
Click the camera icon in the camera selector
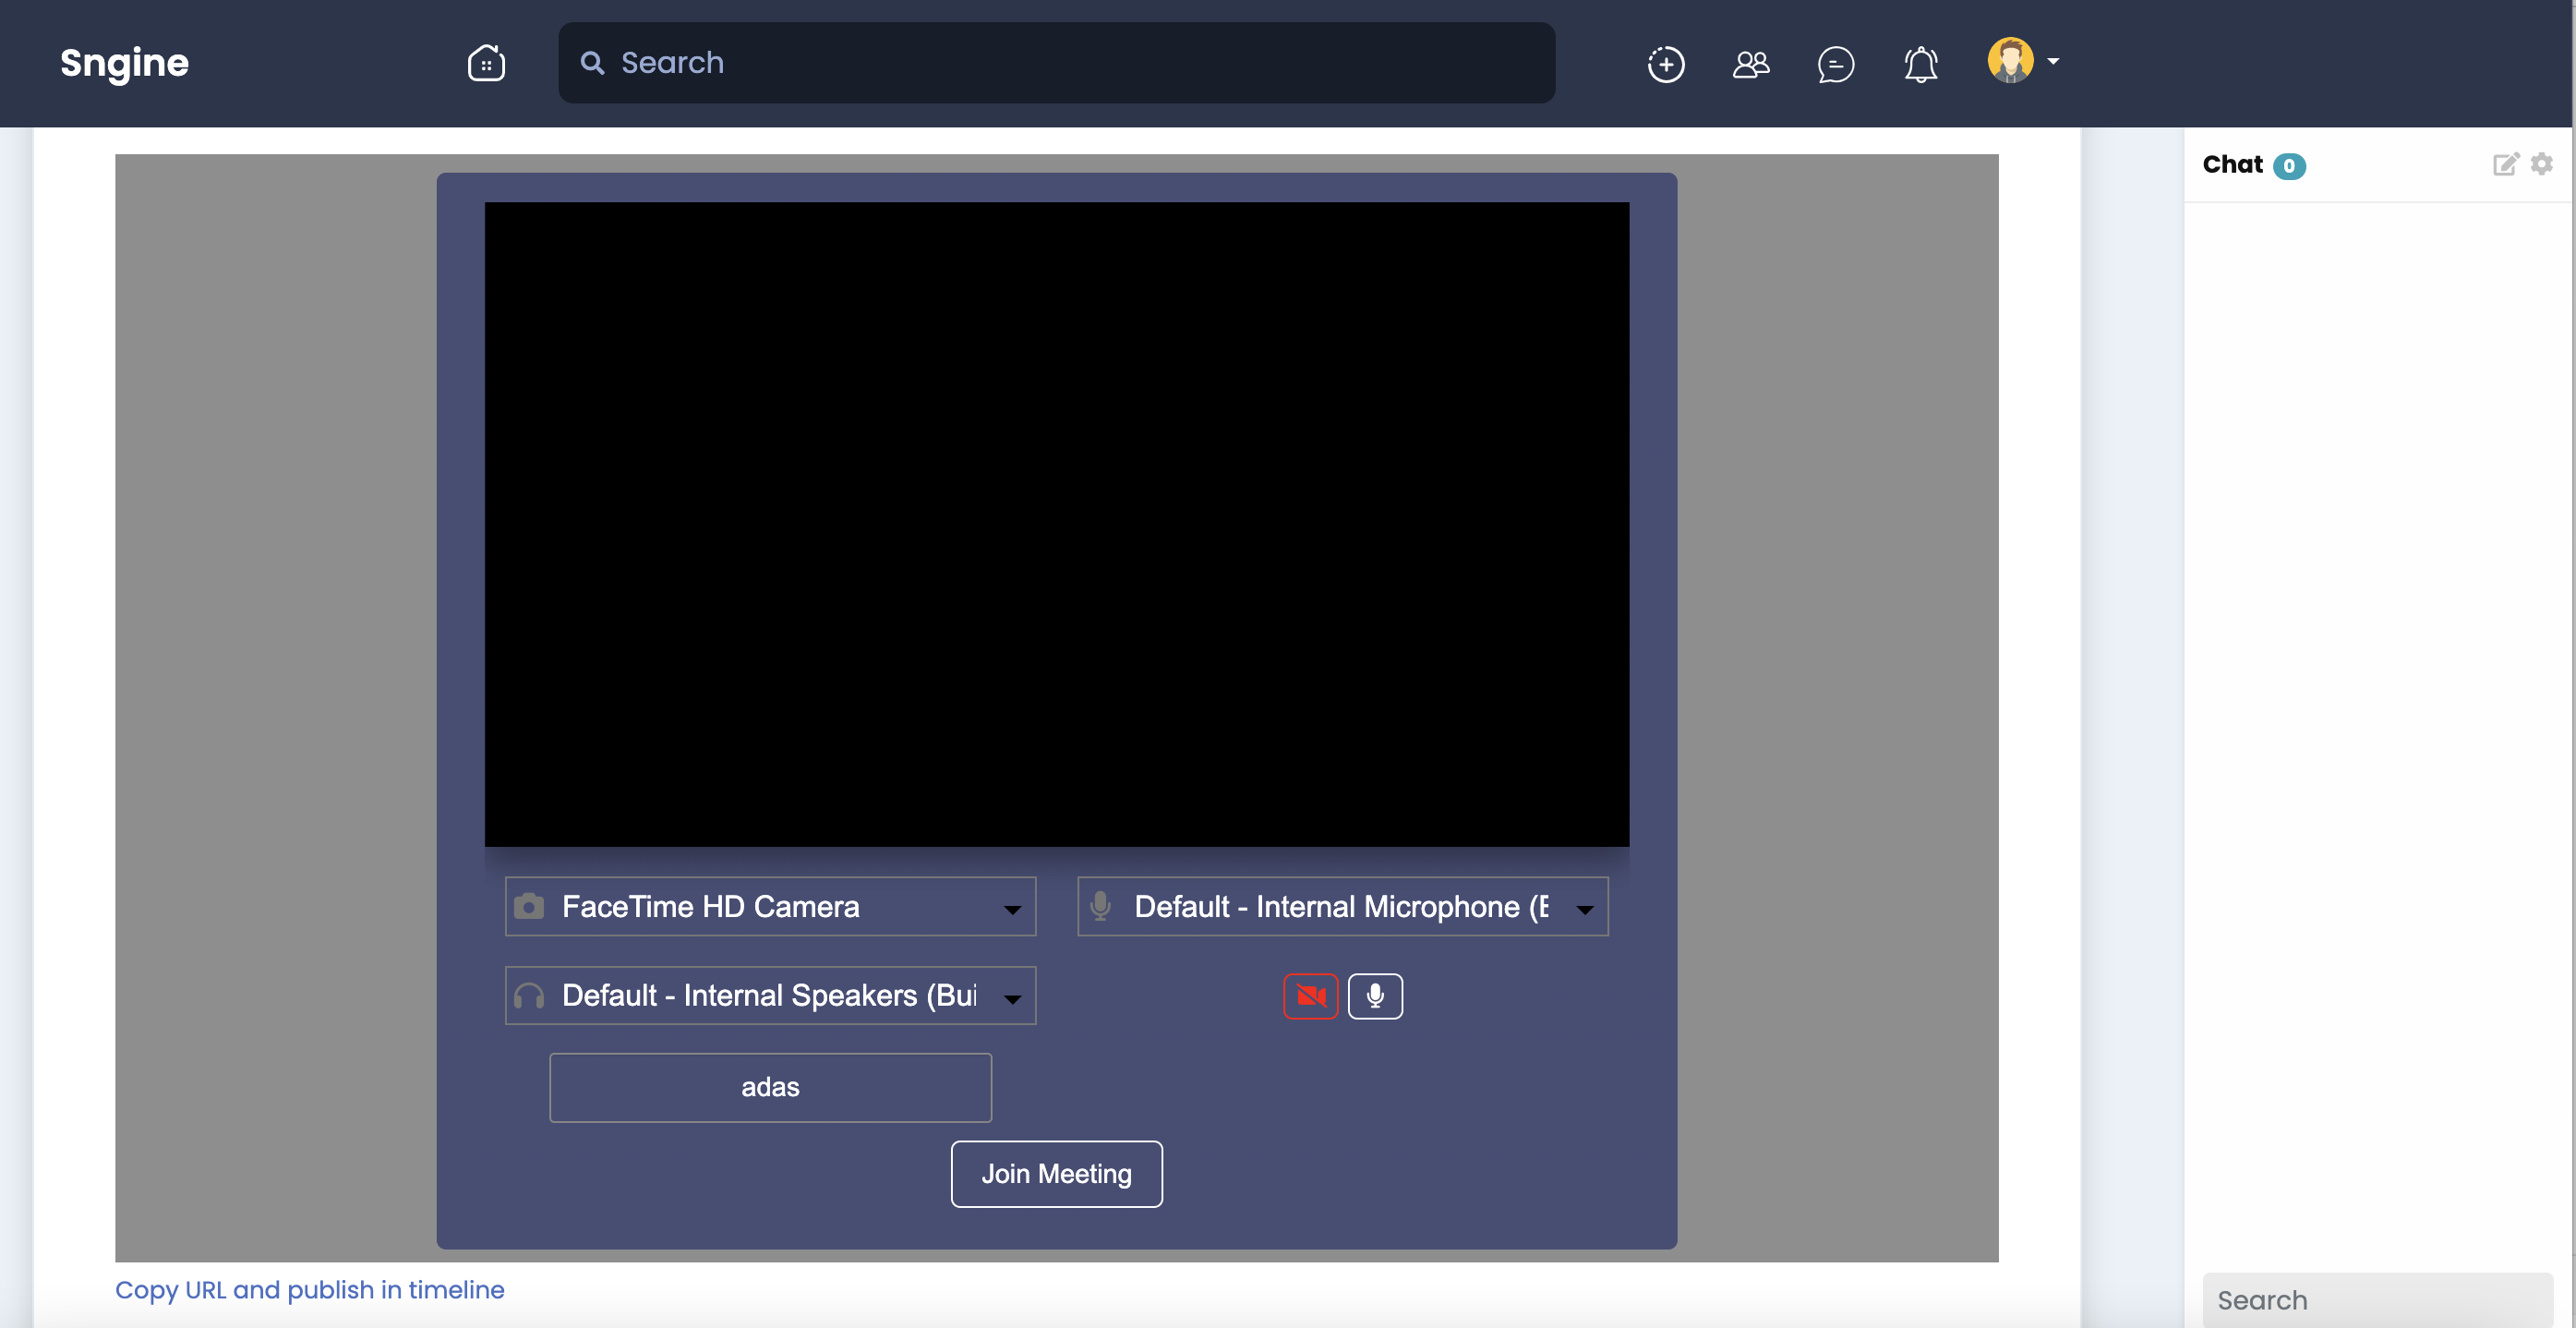[529, 906]
